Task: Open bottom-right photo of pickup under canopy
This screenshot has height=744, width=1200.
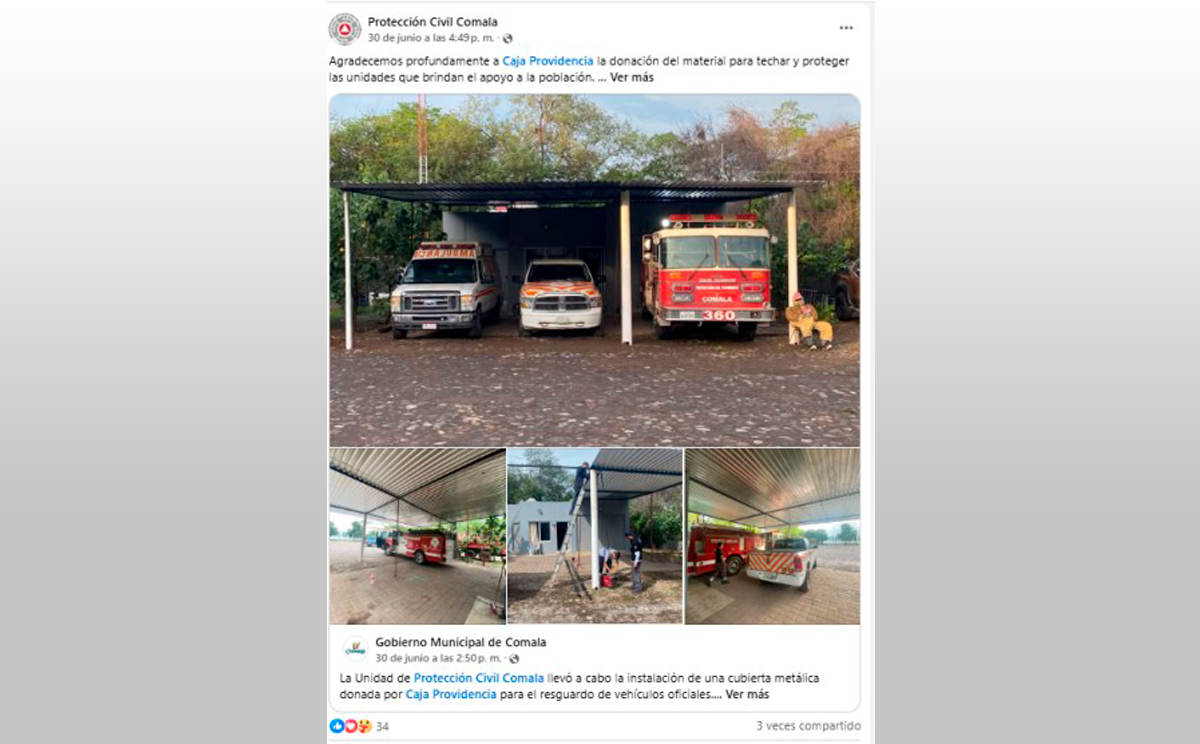Action: pyautogui.click(x=772, y=536)
